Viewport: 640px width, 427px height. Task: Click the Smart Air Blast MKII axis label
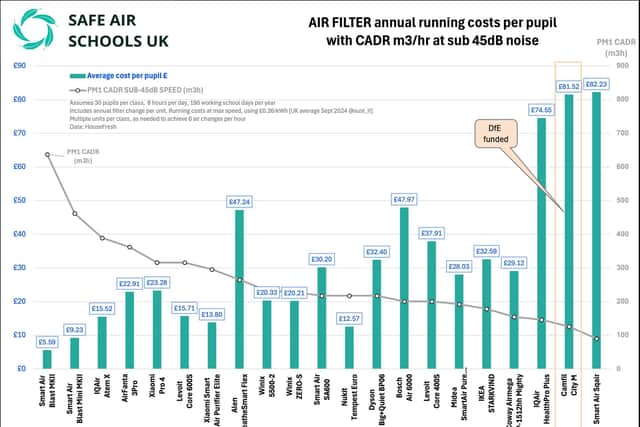pos(47,390)
